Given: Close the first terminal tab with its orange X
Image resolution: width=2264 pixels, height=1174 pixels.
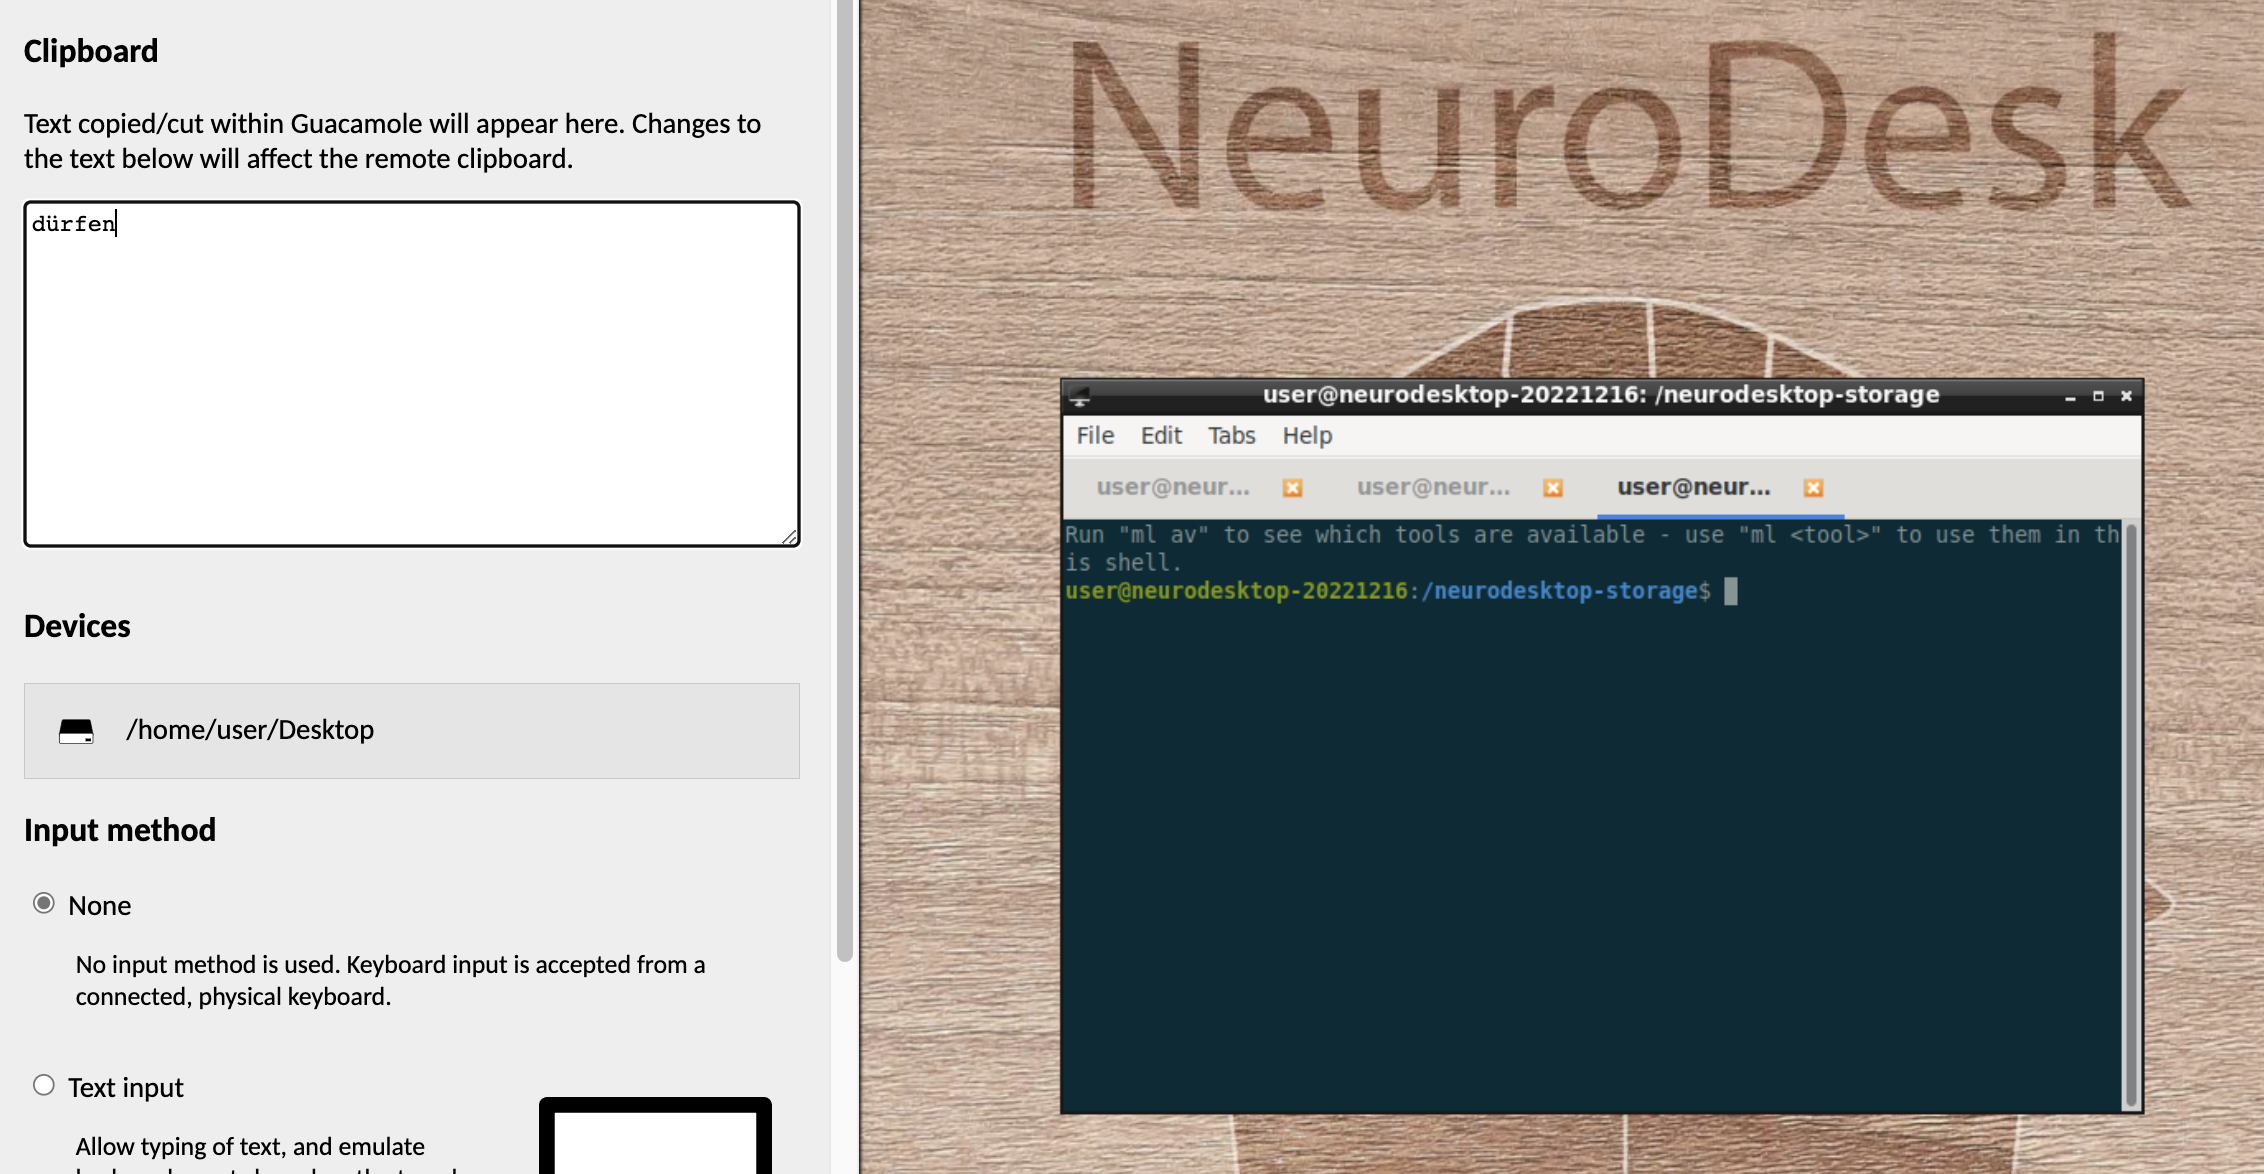Looking at the screenshot, I should coord(1293,488).
